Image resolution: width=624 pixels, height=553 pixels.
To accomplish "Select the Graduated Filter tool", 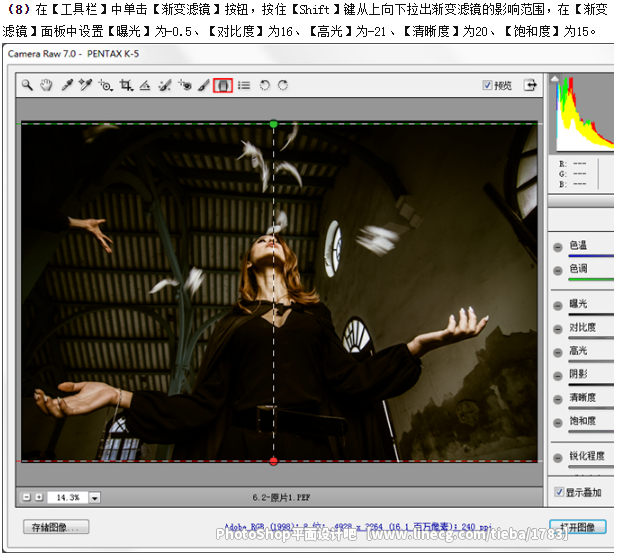I will point(223,85).
